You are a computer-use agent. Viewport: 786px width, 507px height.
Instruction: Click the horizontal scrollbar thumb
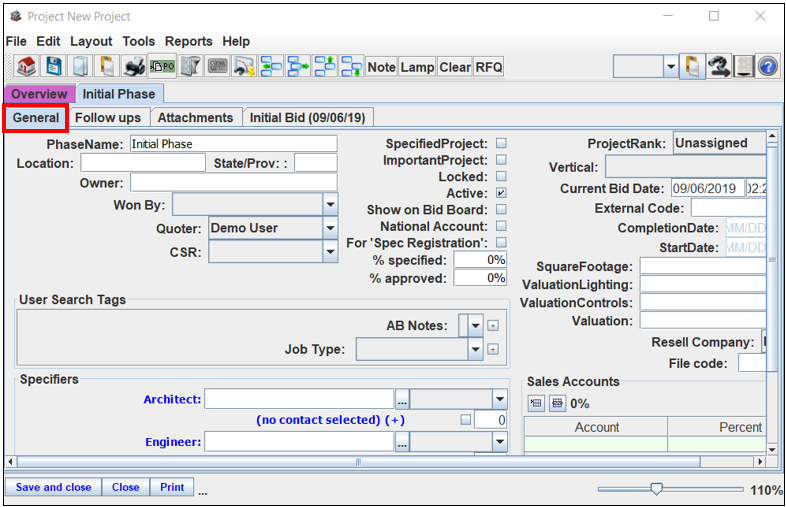(358, 461)
